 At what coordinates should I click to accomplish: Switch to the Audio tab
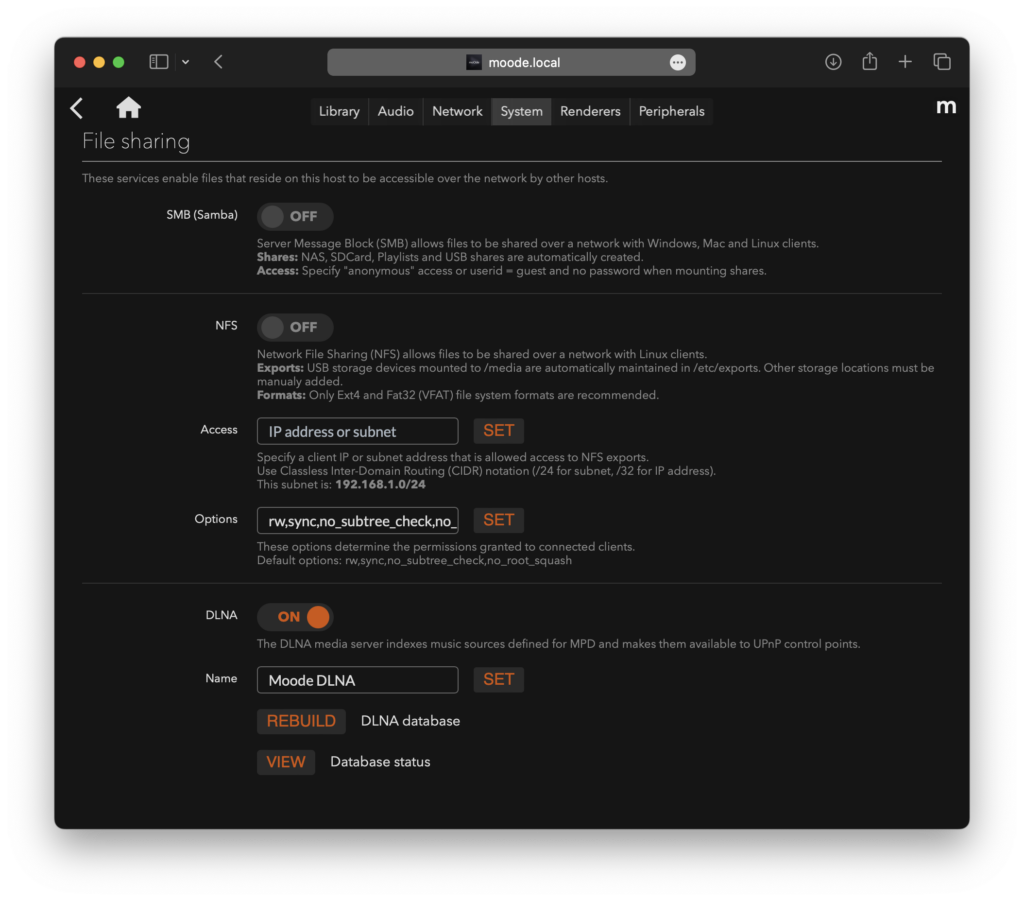pyautogui.click(x=395, y=111)
